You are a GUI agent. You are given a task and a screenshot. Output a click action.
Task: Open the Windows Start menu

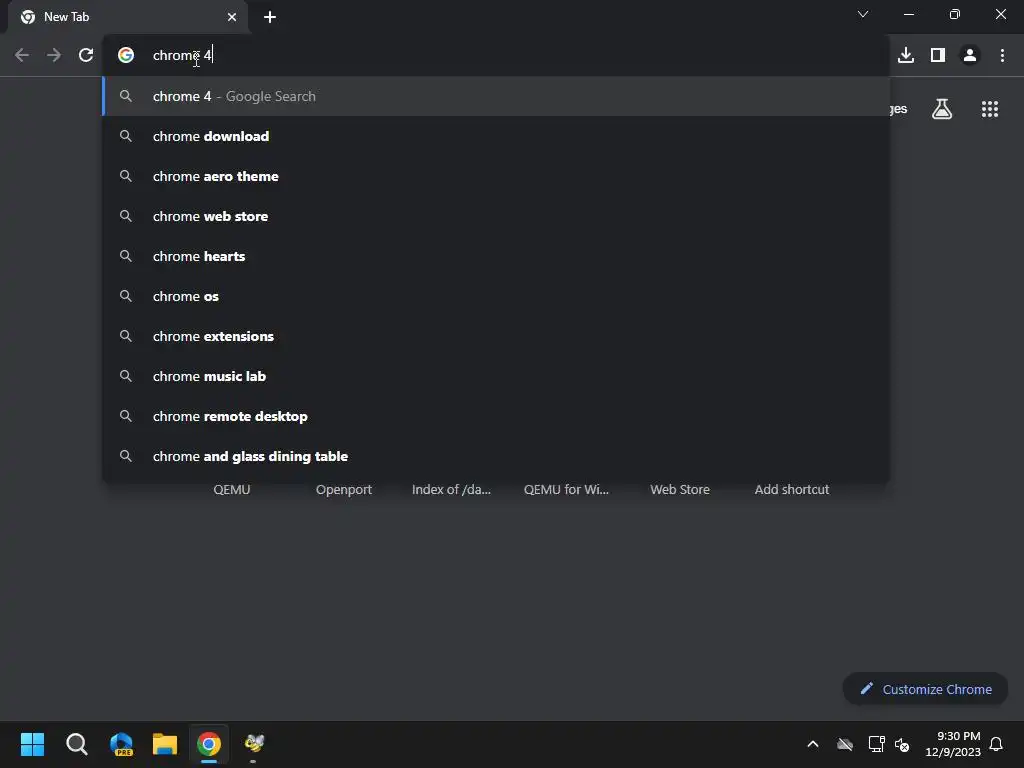32,744
